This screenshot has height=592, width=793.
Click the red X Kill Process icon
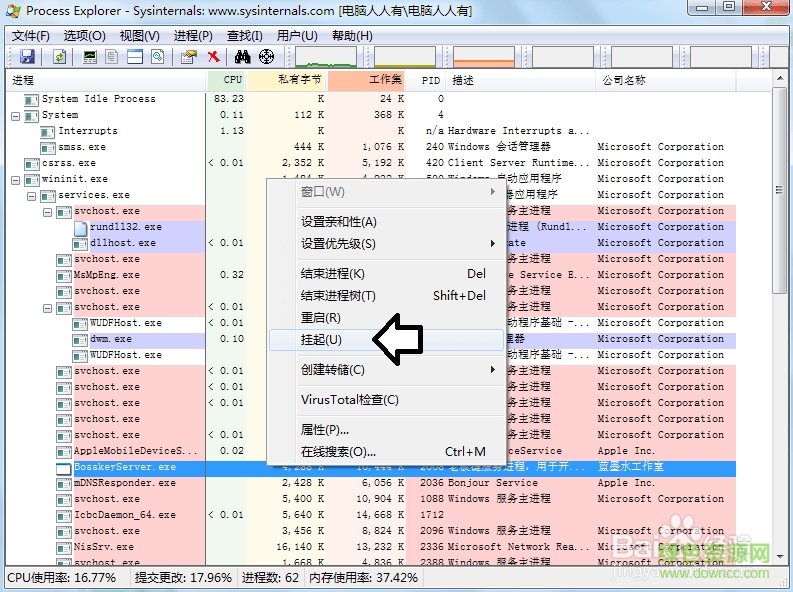pyautogui.click(x=213, y=57)
